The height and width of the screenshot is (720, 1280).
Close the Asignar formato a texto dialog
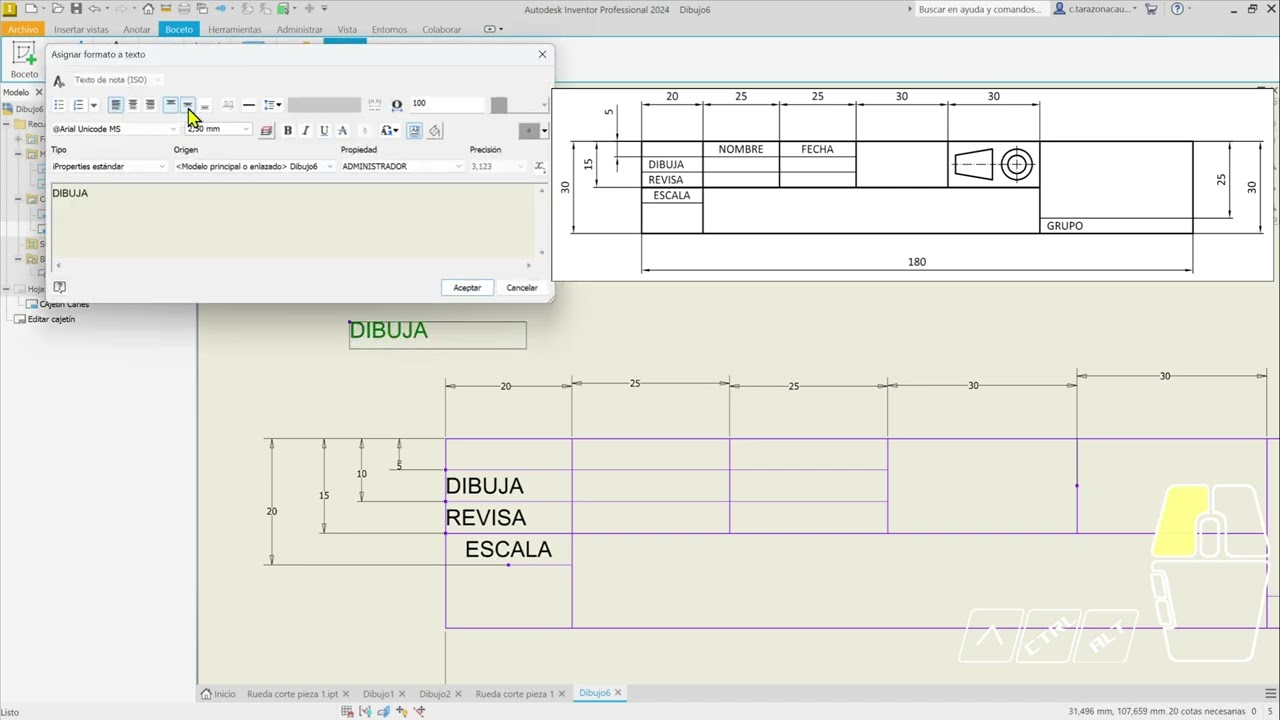542,54
